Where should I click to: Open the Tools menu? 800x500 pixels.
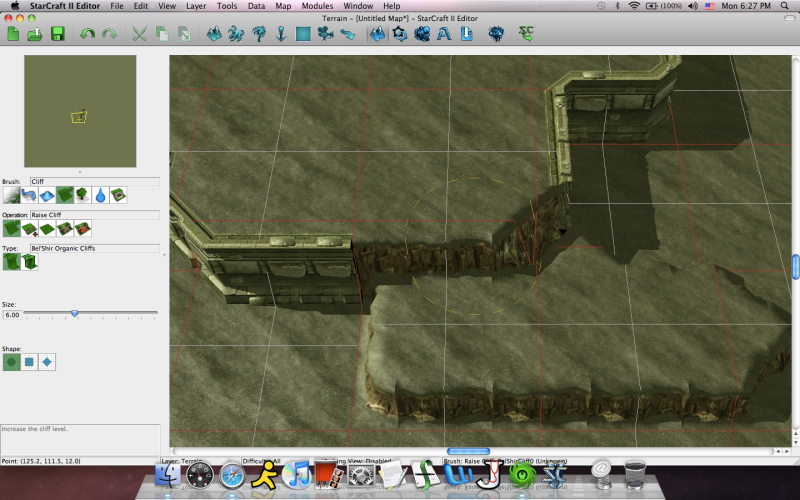coord(227,6)
